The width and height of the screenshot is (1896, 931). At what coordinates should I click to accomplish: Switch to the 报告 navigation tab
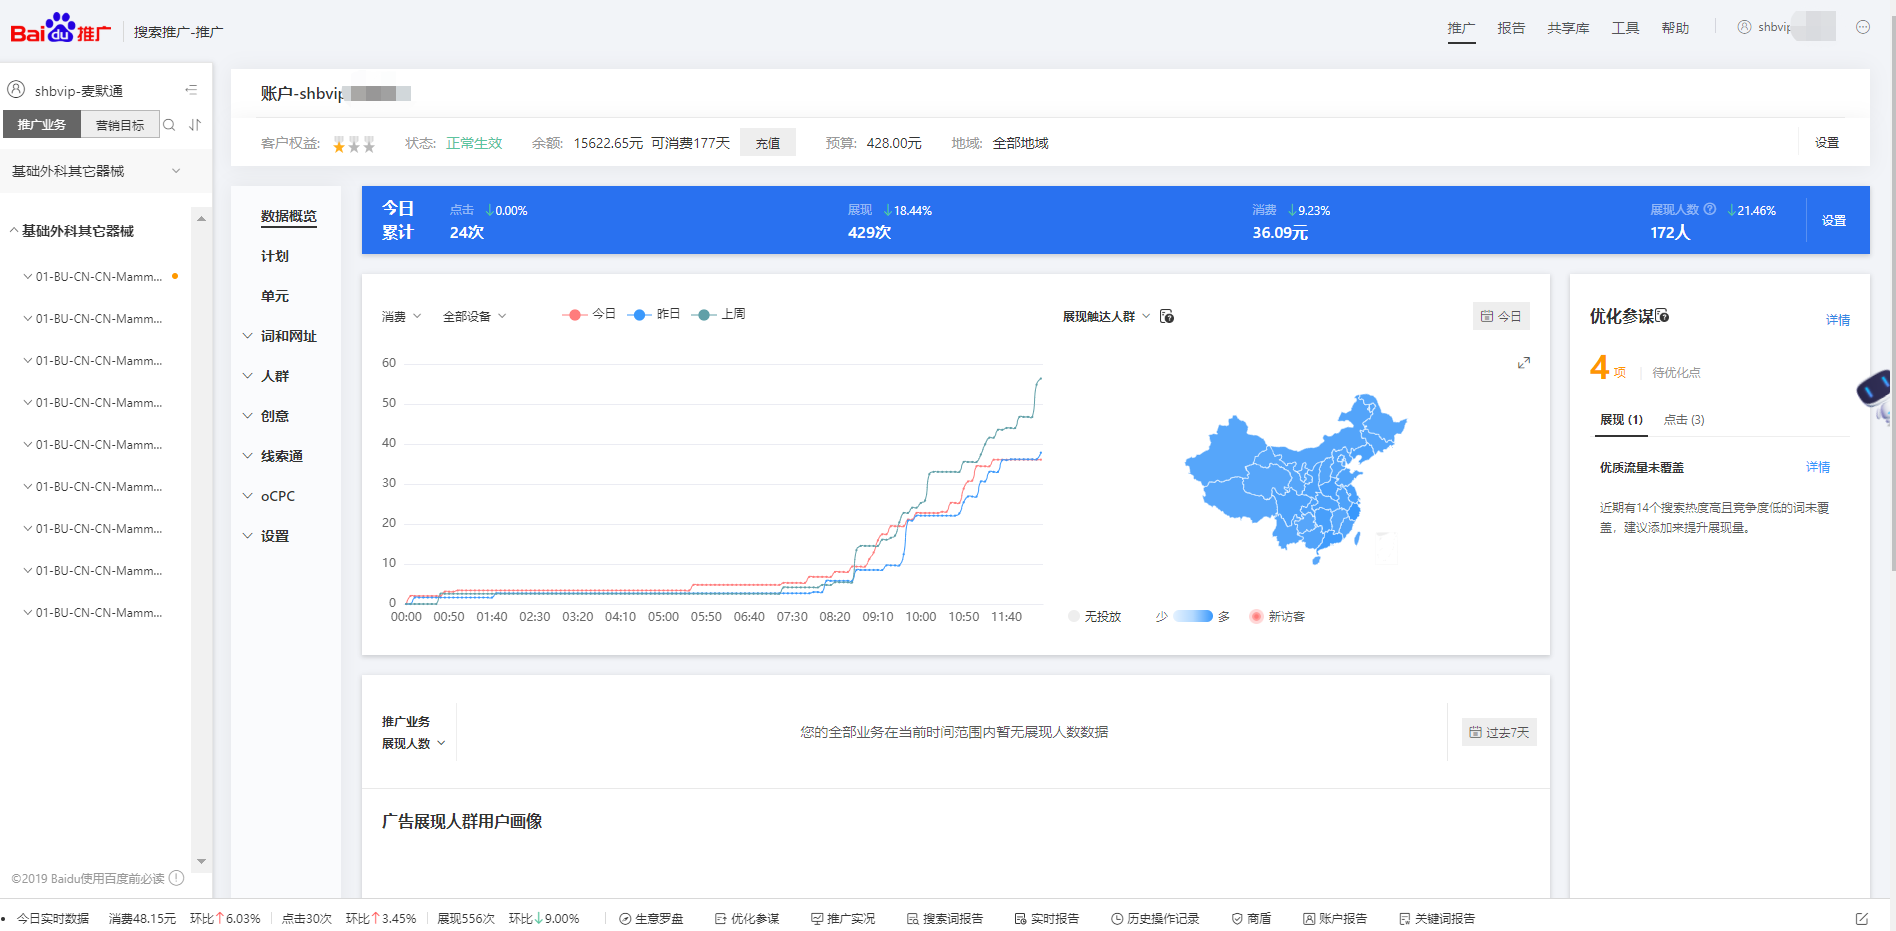coord(1511,28)
